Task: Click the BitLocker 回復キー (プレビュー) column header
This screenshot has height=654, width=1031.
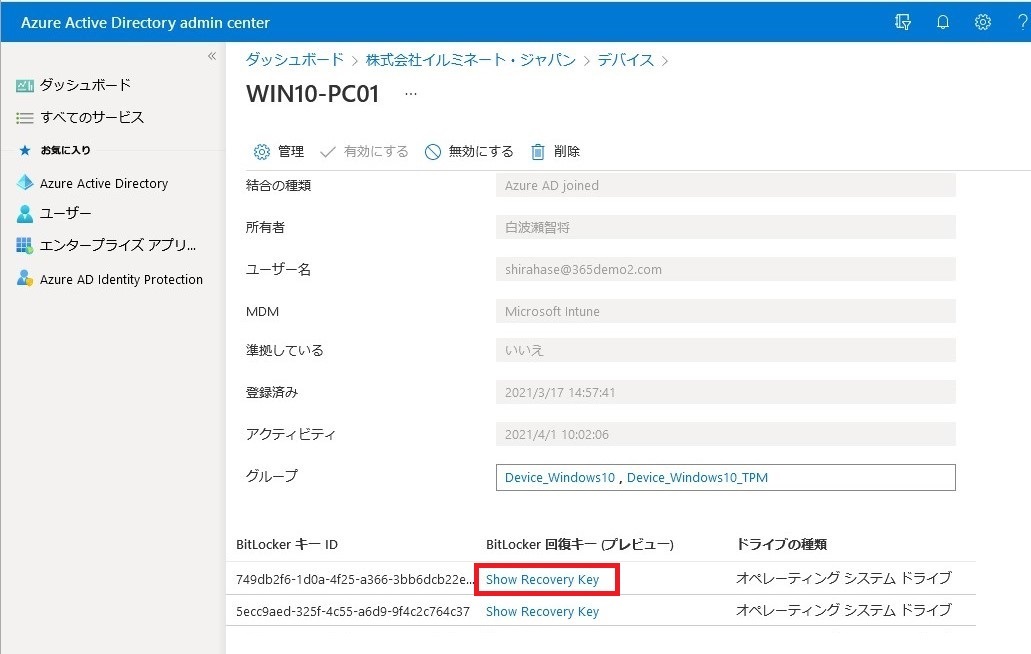Action: [x=580, y=545]
